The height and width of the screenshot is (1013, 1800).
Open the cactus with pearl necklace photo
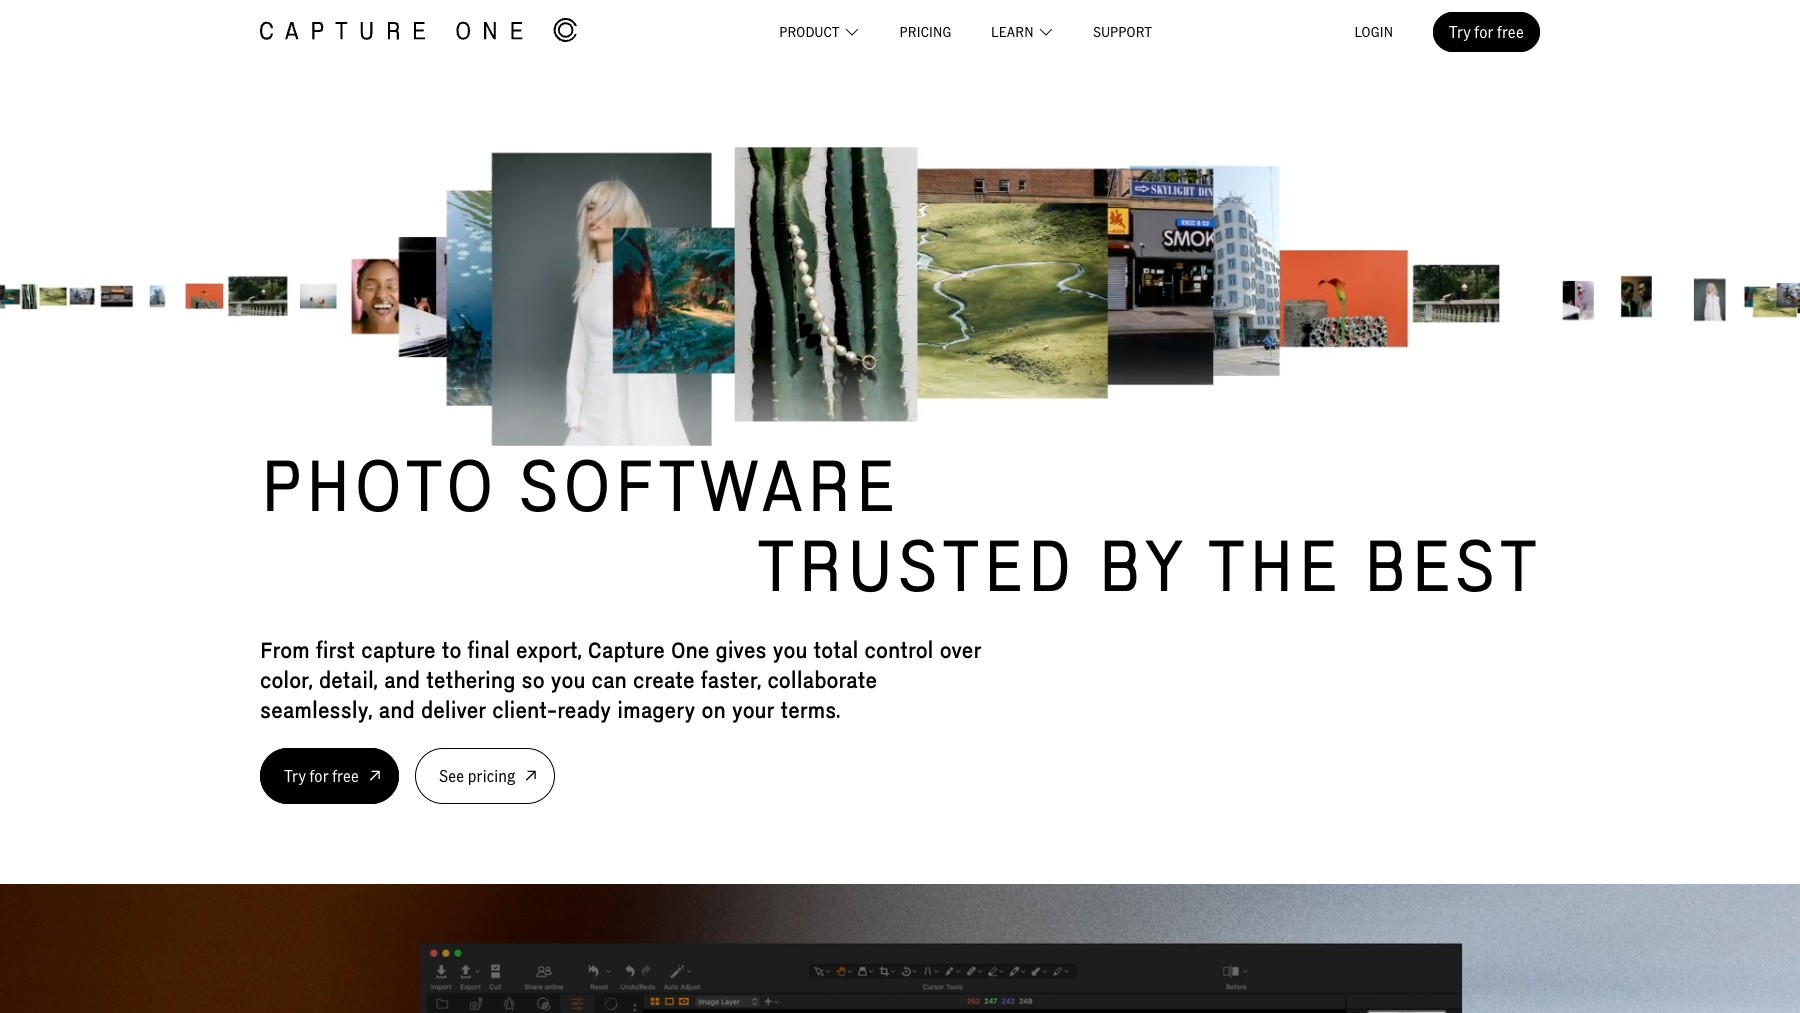pos(826,284)
